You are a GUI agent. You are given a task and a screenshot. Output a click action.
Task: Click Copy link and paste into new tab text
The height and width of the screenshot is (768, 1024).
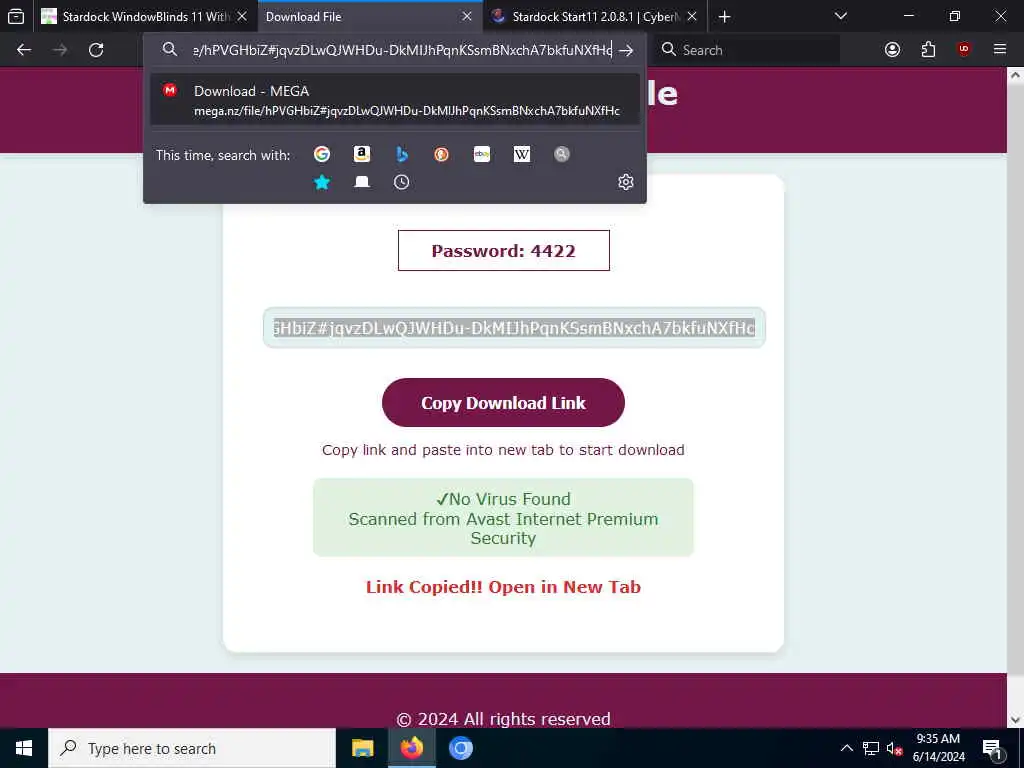503,450
